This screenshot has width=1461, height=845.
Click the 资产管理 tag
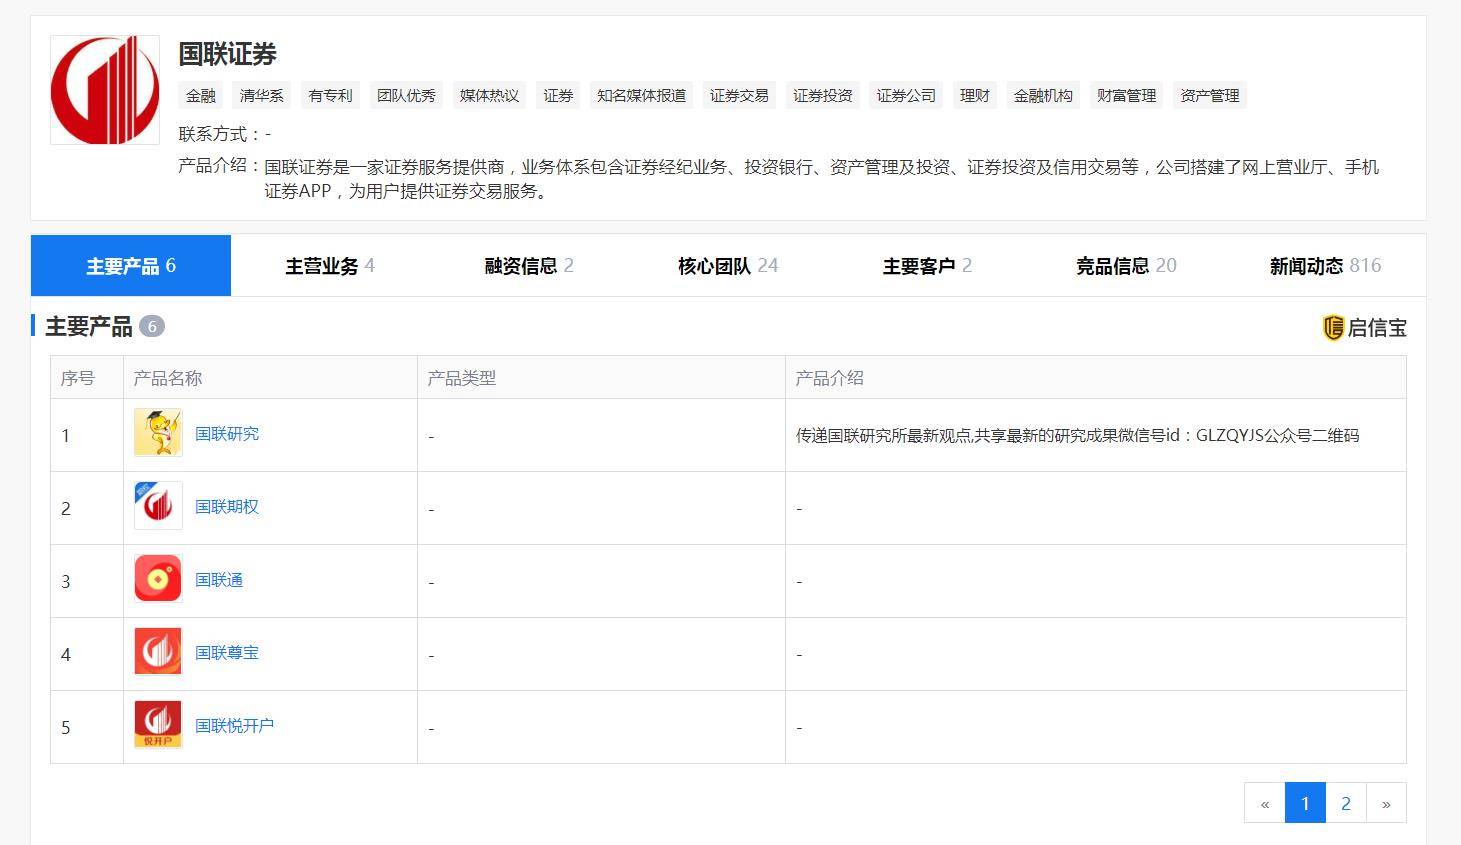point(1210,96)
